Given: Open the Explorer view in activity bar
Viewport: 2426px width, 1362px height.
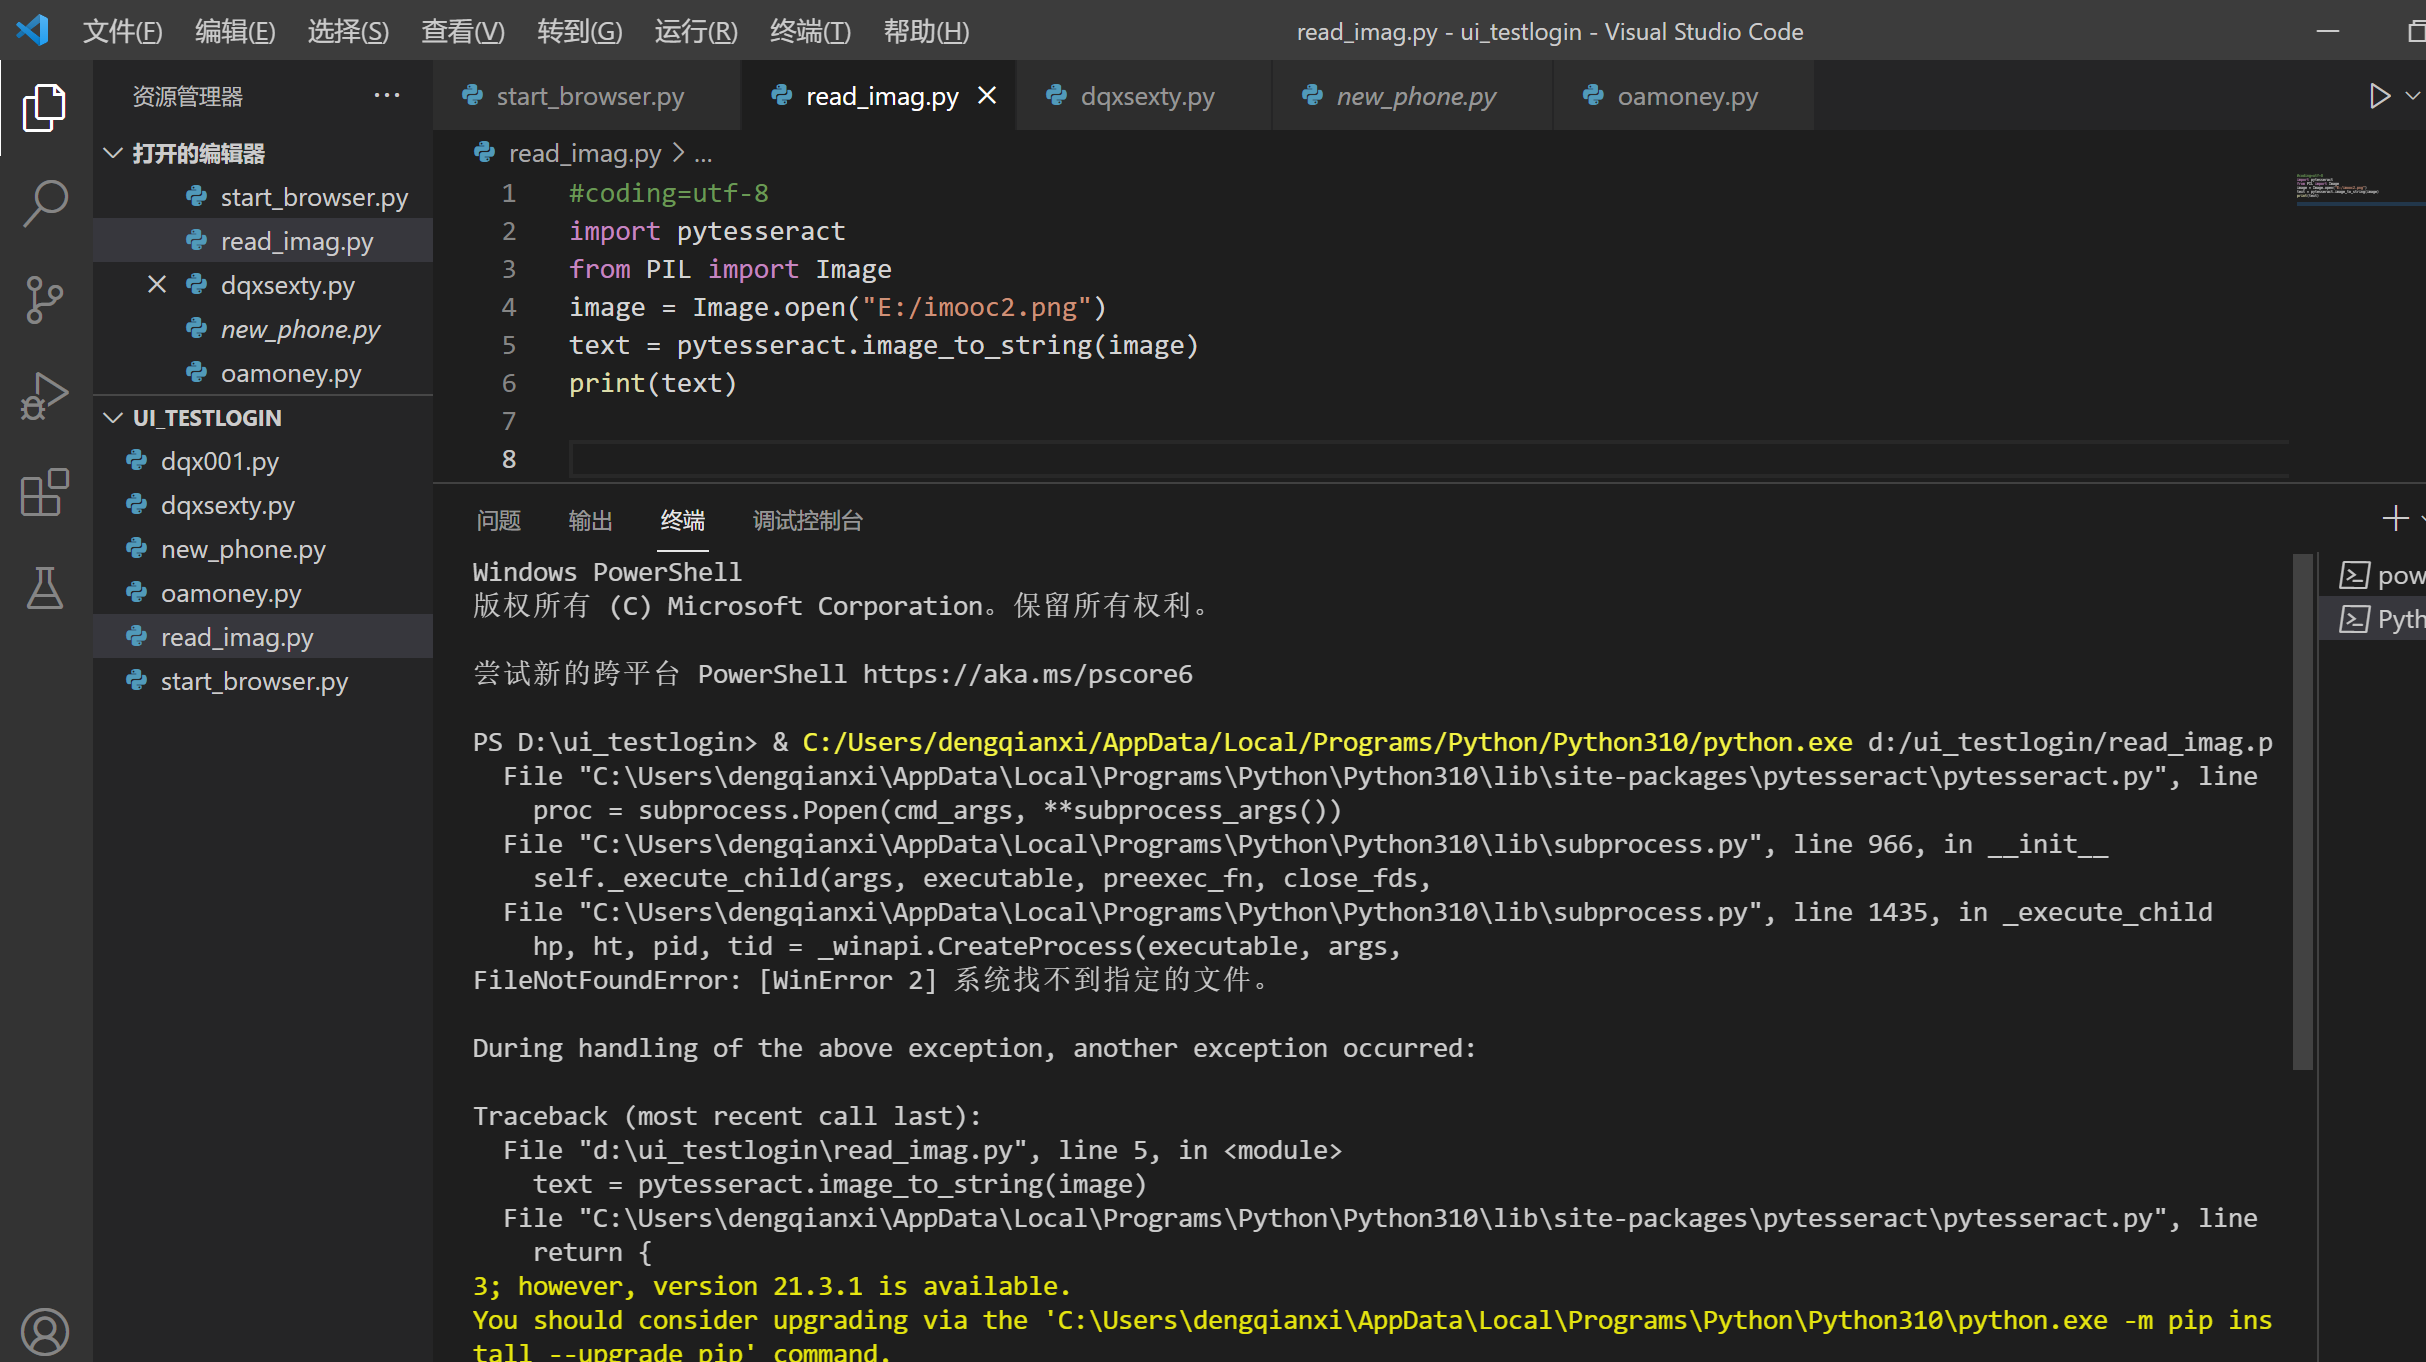Looking at the screenshot, I should (x=44, y=107).
